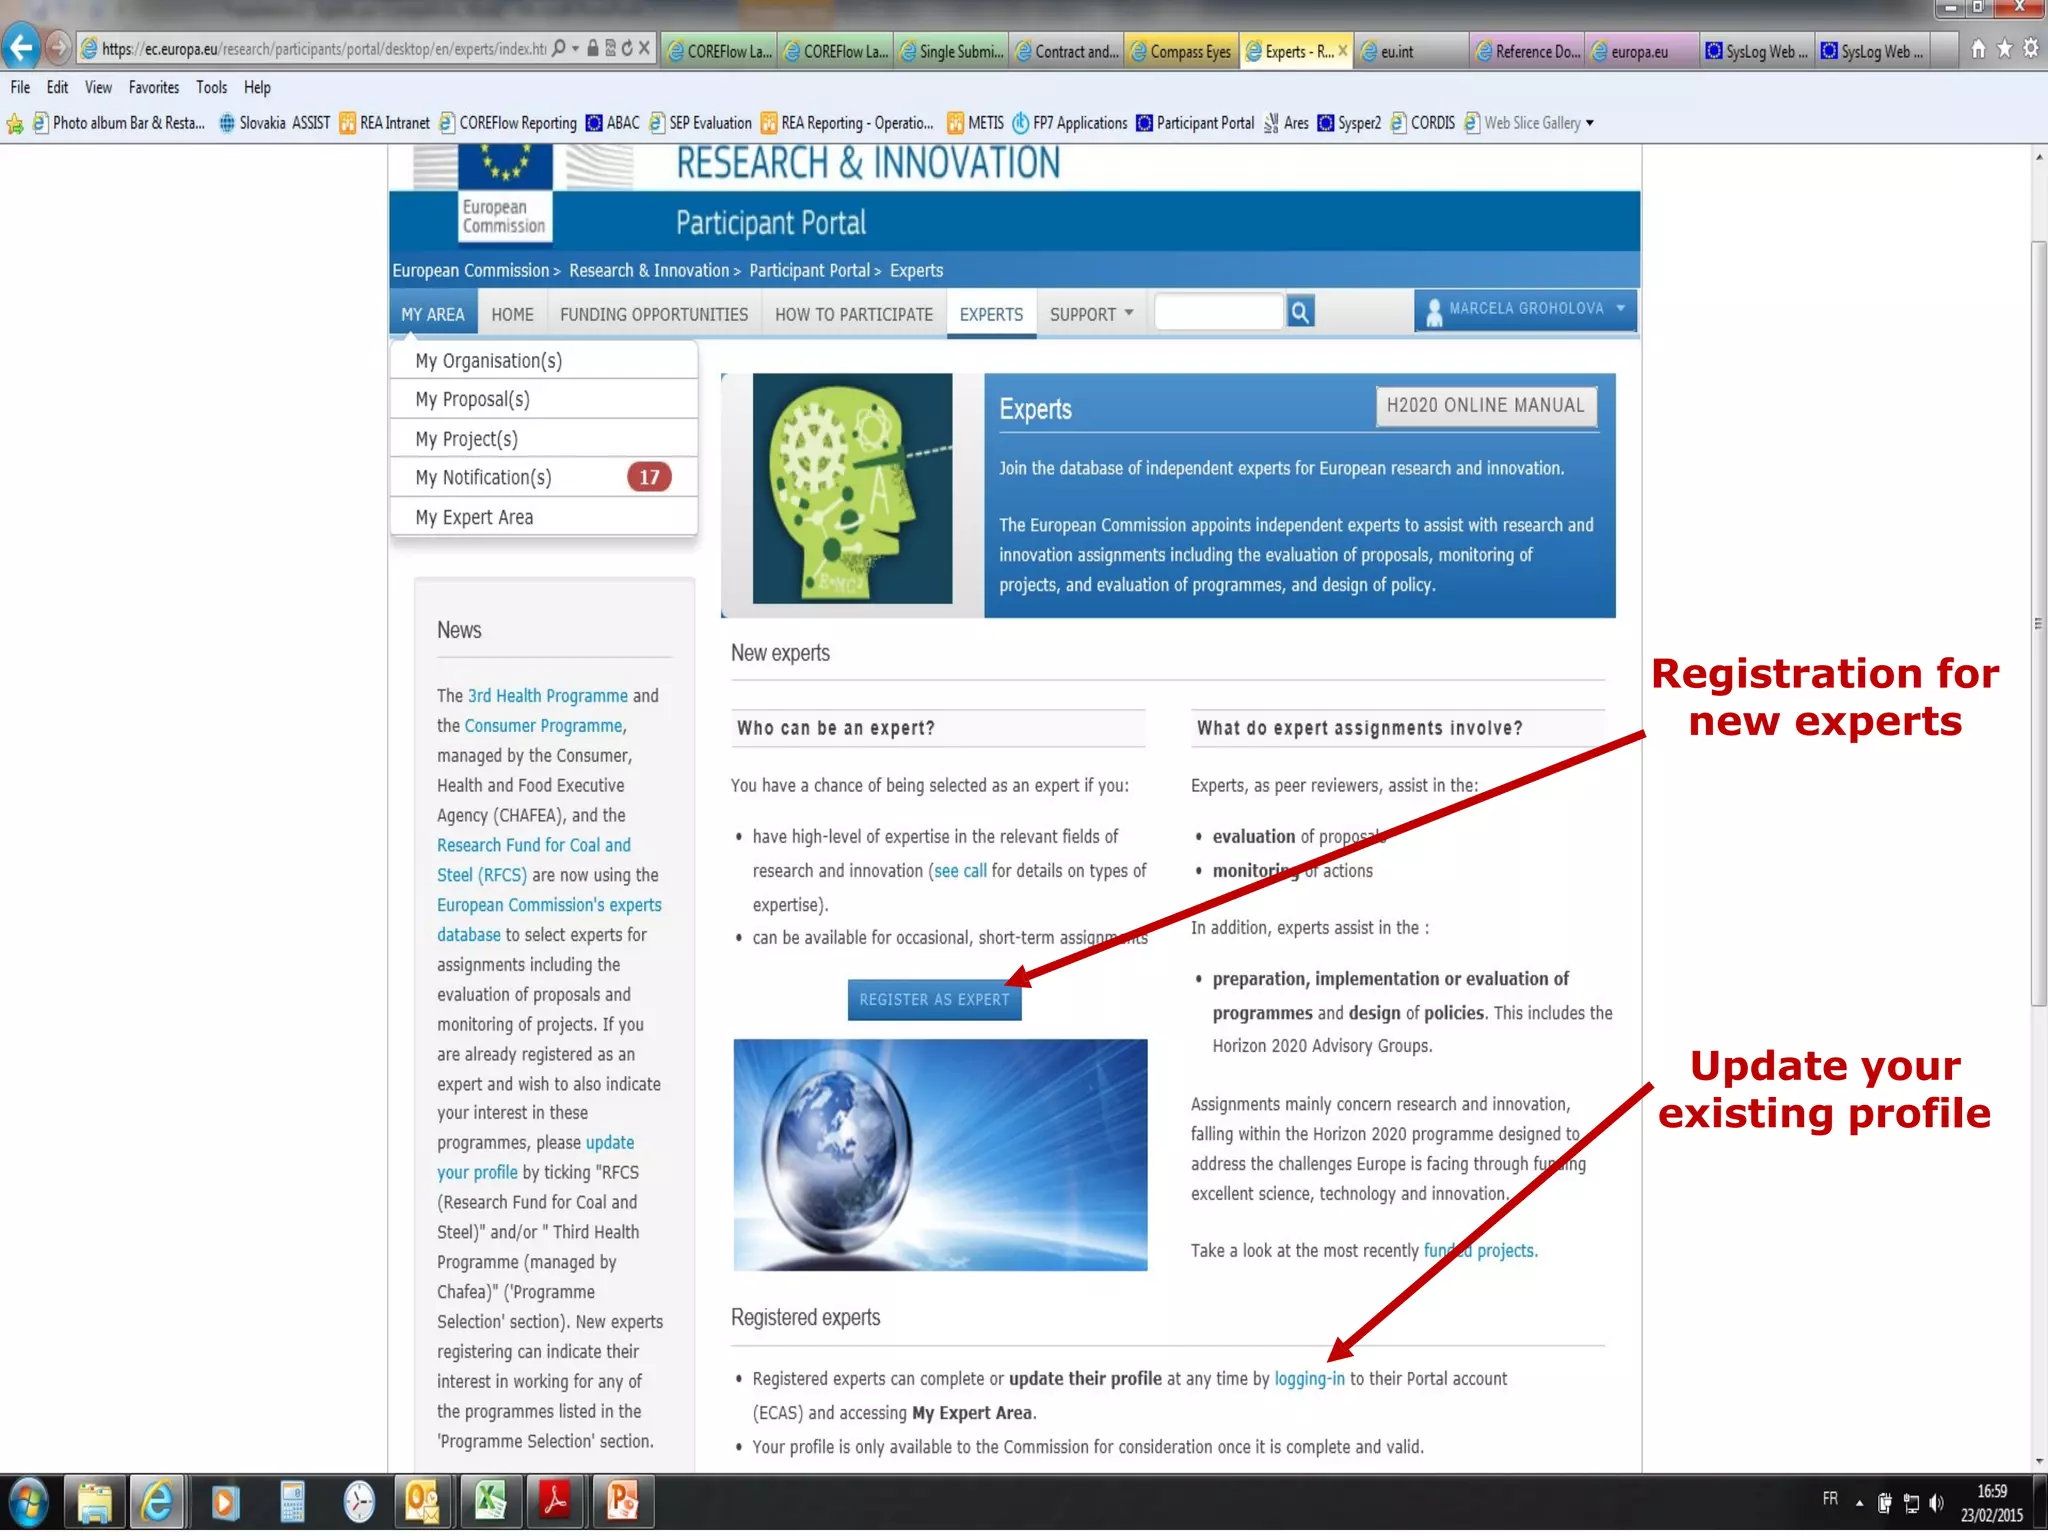Image resolution: width=2048 pixels, height=1536 pixels.
Task: Open the Favorites menu
Action: point(153,88)
